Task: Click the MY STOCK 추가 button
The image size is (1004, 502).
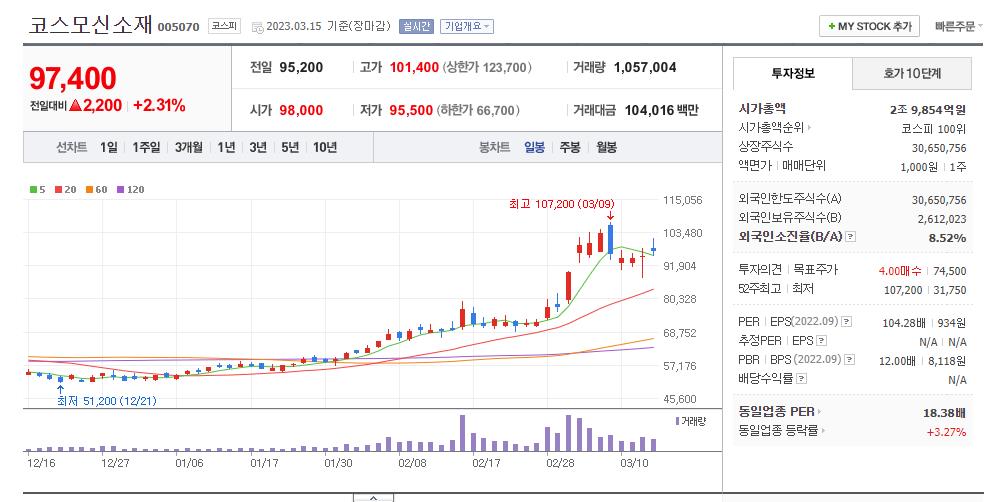Action: 870,26
